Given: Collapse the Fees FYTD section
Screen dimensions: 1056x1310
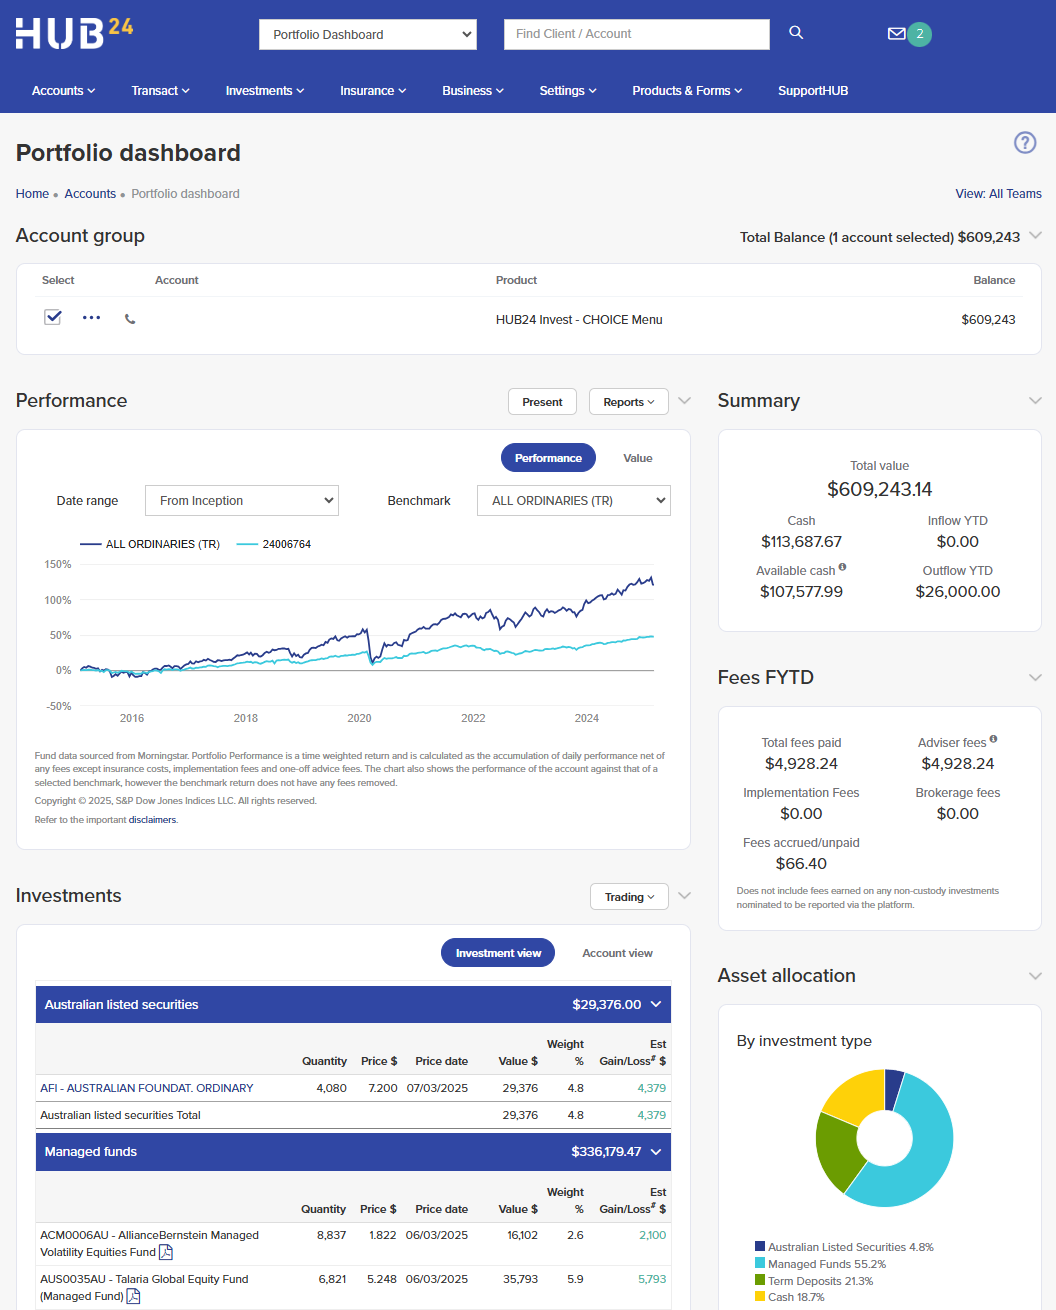Looking at the screenshot, I should [x=1035, y=678].
